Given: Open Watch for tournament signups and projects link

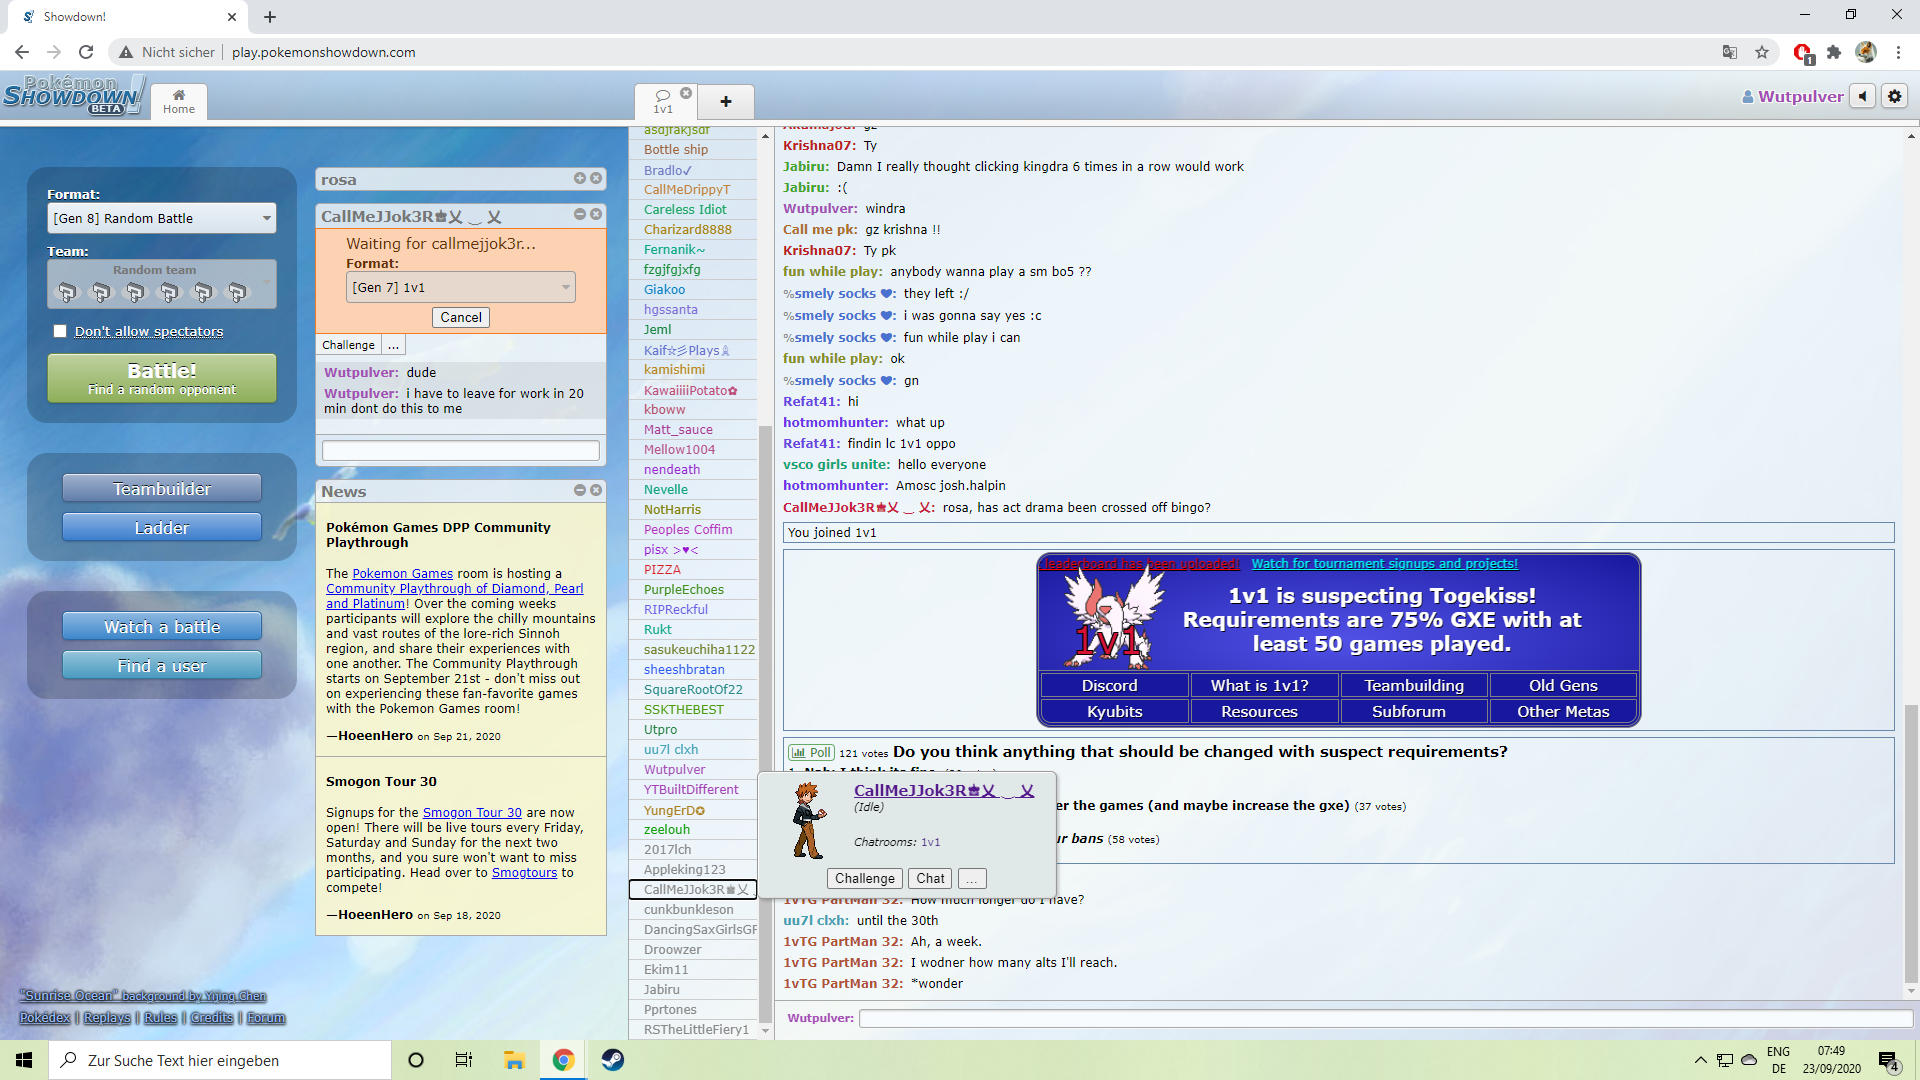Looking at the screenshot, I should pyautogui.click(x=1384, y=564).
